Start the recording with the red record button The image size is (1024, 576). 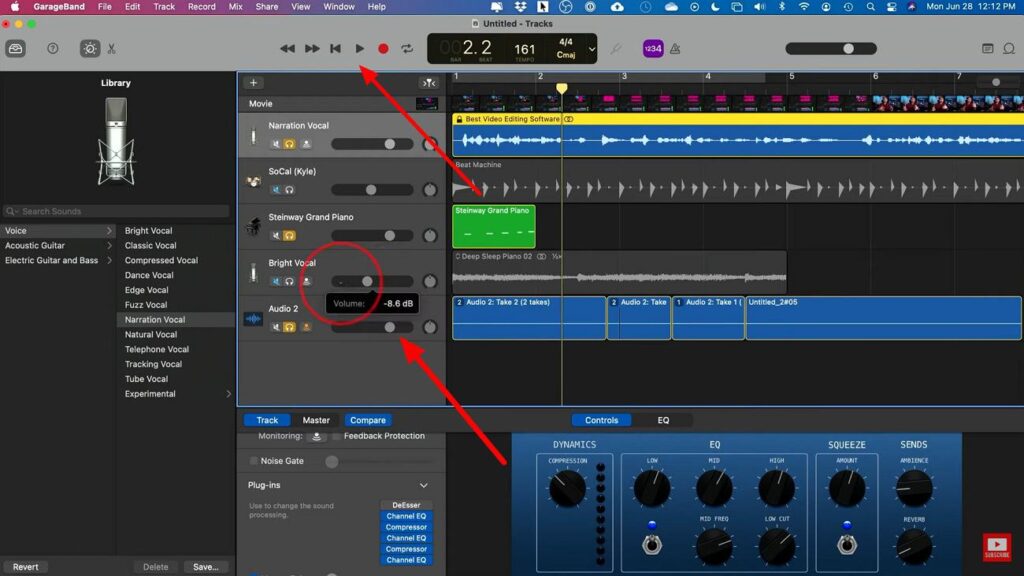pyautogui.click(x=384, y=47)
